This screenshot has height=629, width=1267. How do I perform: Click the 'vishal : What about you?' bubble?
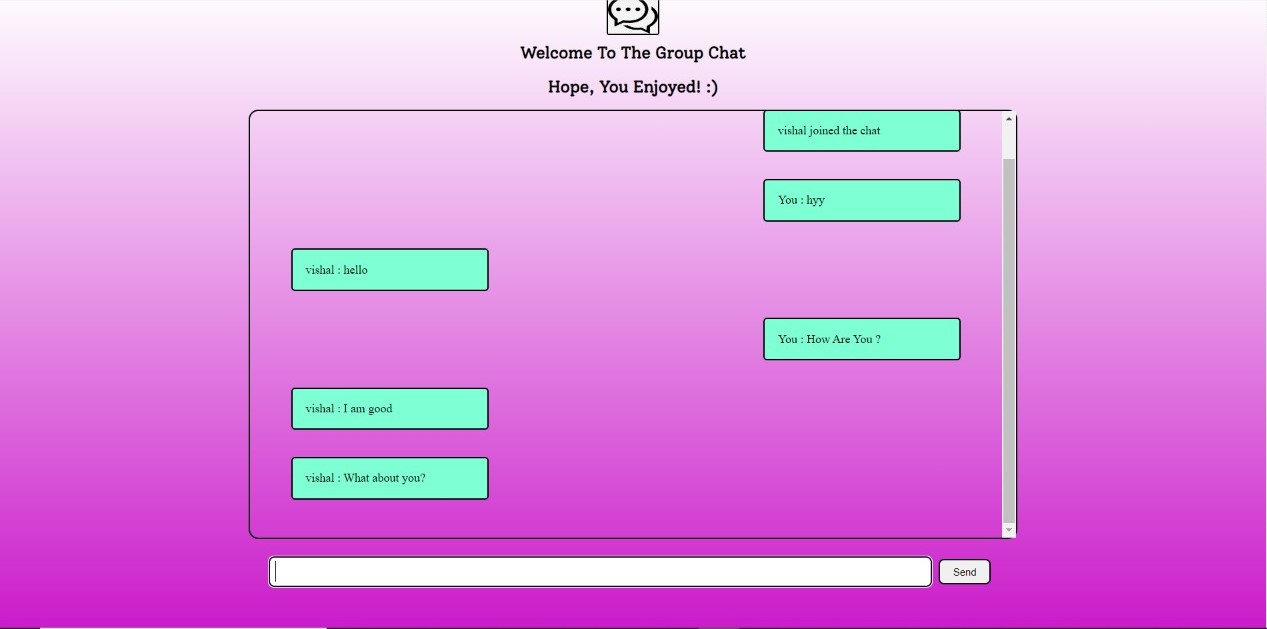[389, 477]
